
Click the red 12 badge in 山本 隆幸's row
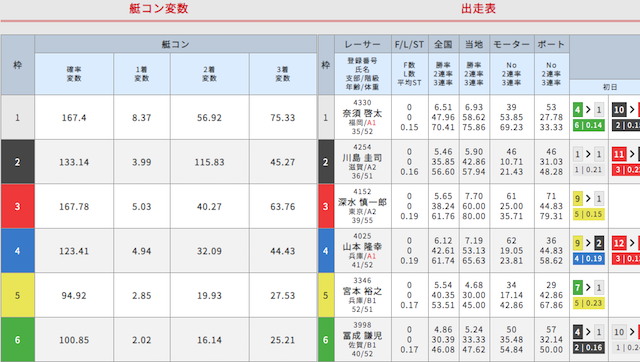click(619, 243)
